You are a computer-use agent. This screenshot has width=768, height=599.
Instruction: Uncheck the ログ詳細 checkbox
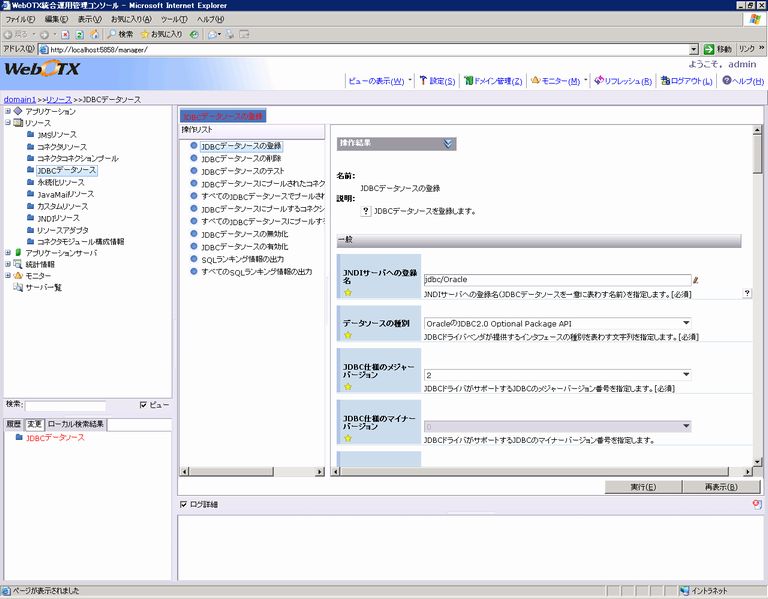183,504
